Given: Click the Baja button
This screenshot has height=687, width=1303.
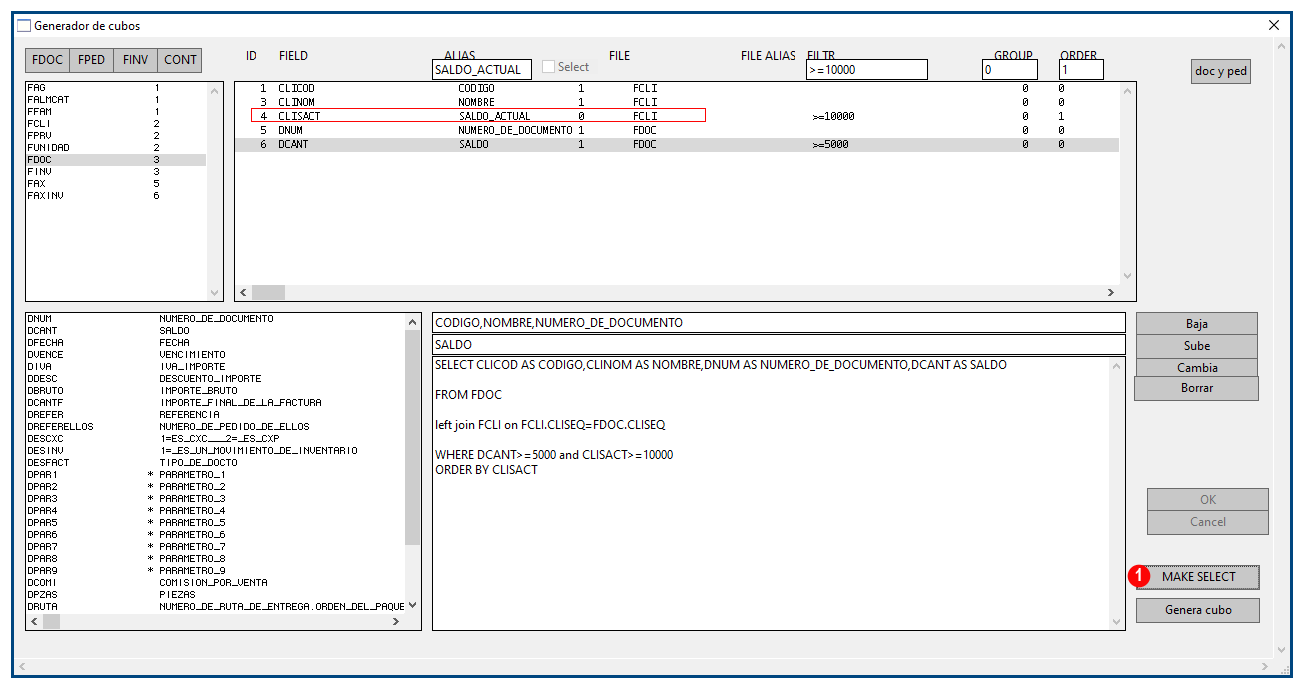Looking at the screenshot, I should pos(1197,324).
